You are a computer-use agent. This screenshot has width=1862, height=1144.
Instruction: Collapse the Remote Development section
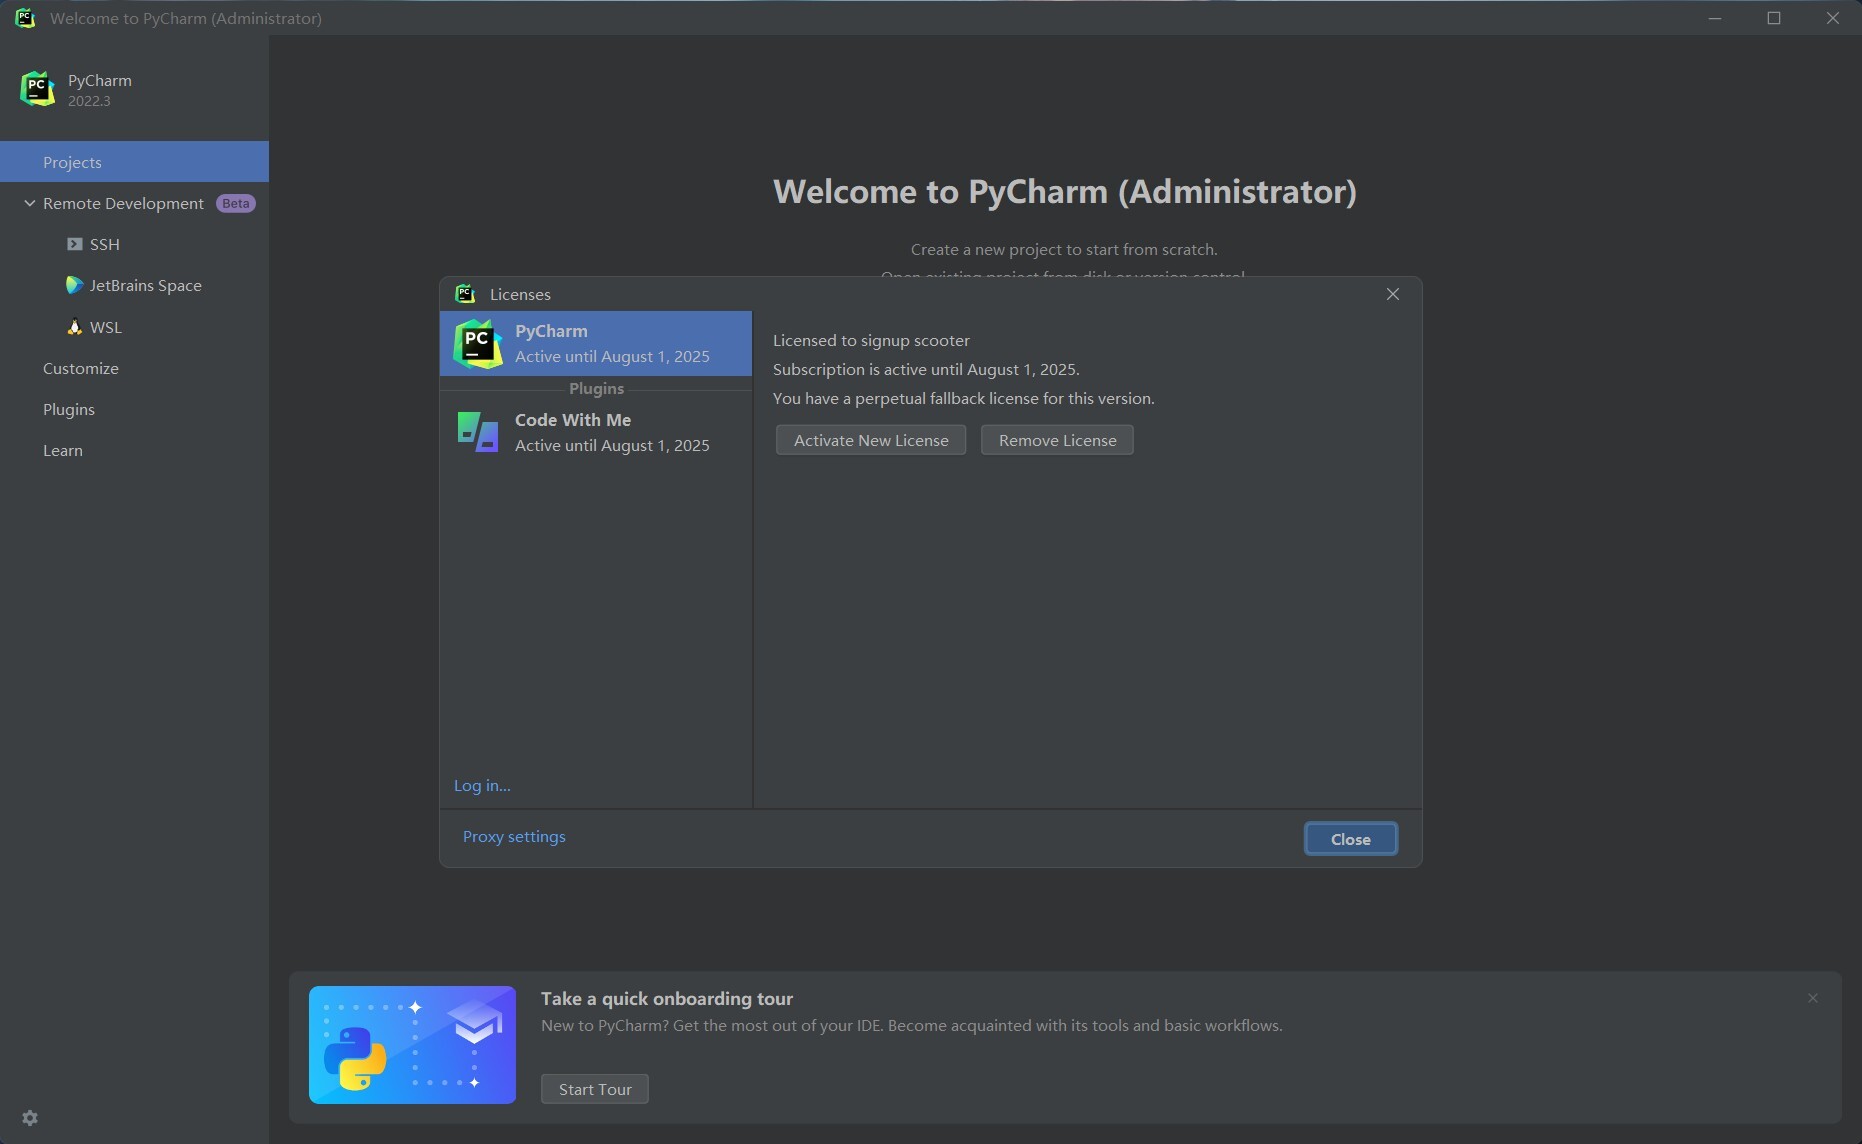(30, 203)
